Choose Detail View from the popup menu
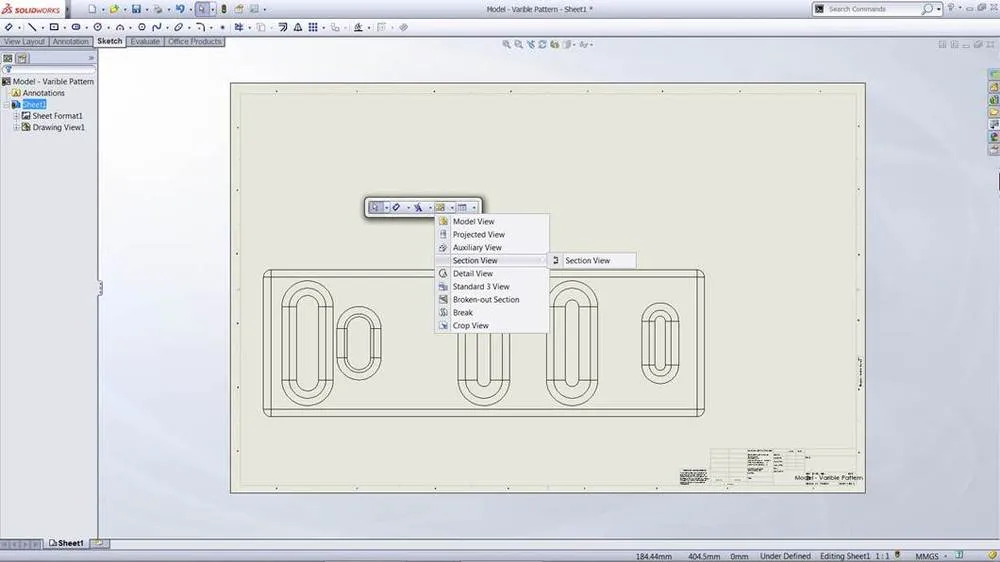 click(492, 274)
